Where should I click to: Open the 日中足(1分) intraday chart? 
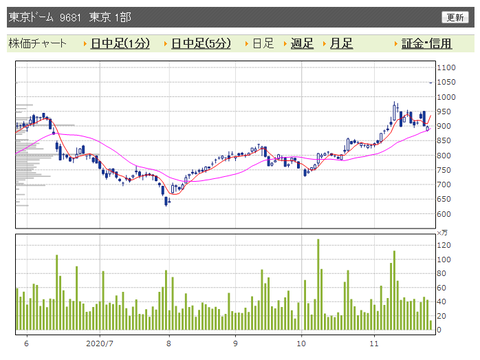120,44
